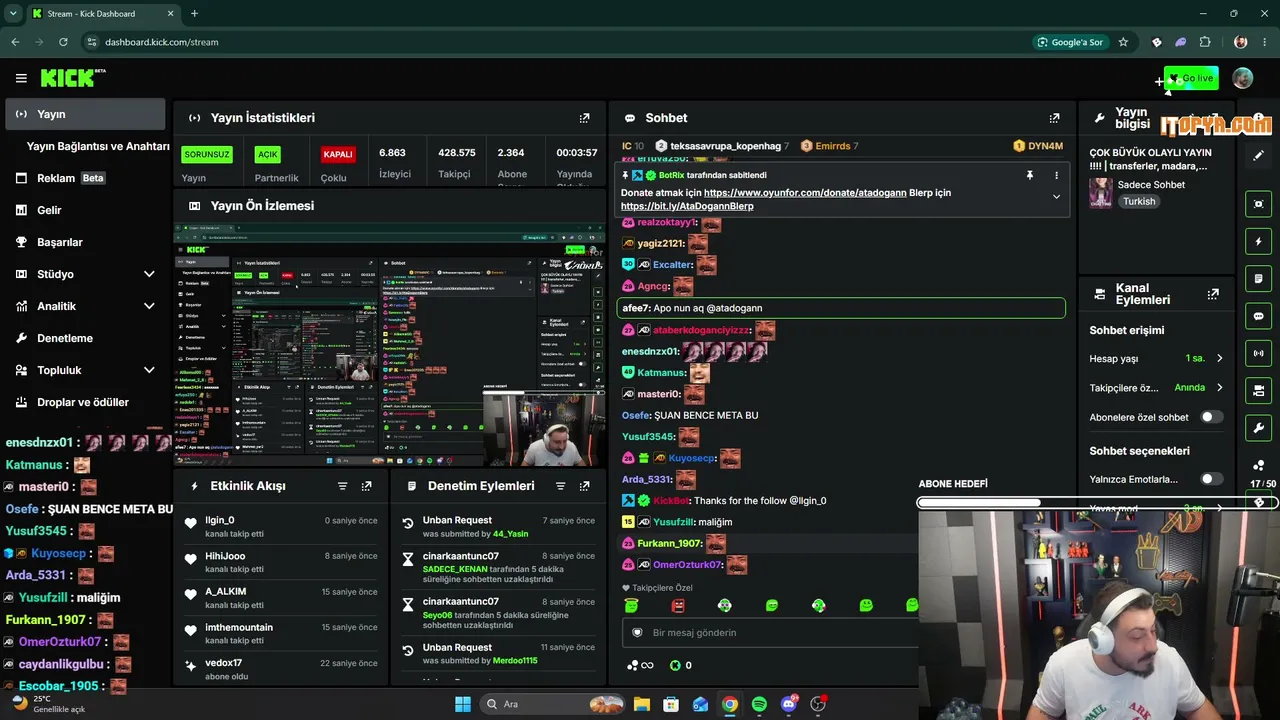This screenshot has height=720, width=1280.
Task: Expand the Stüdyo sidebar section
Action: (x=149, y=274)
